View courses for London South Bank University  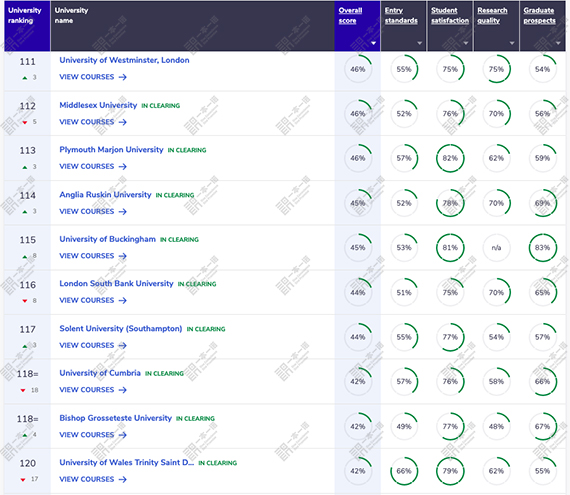click(x=93, y=300)
